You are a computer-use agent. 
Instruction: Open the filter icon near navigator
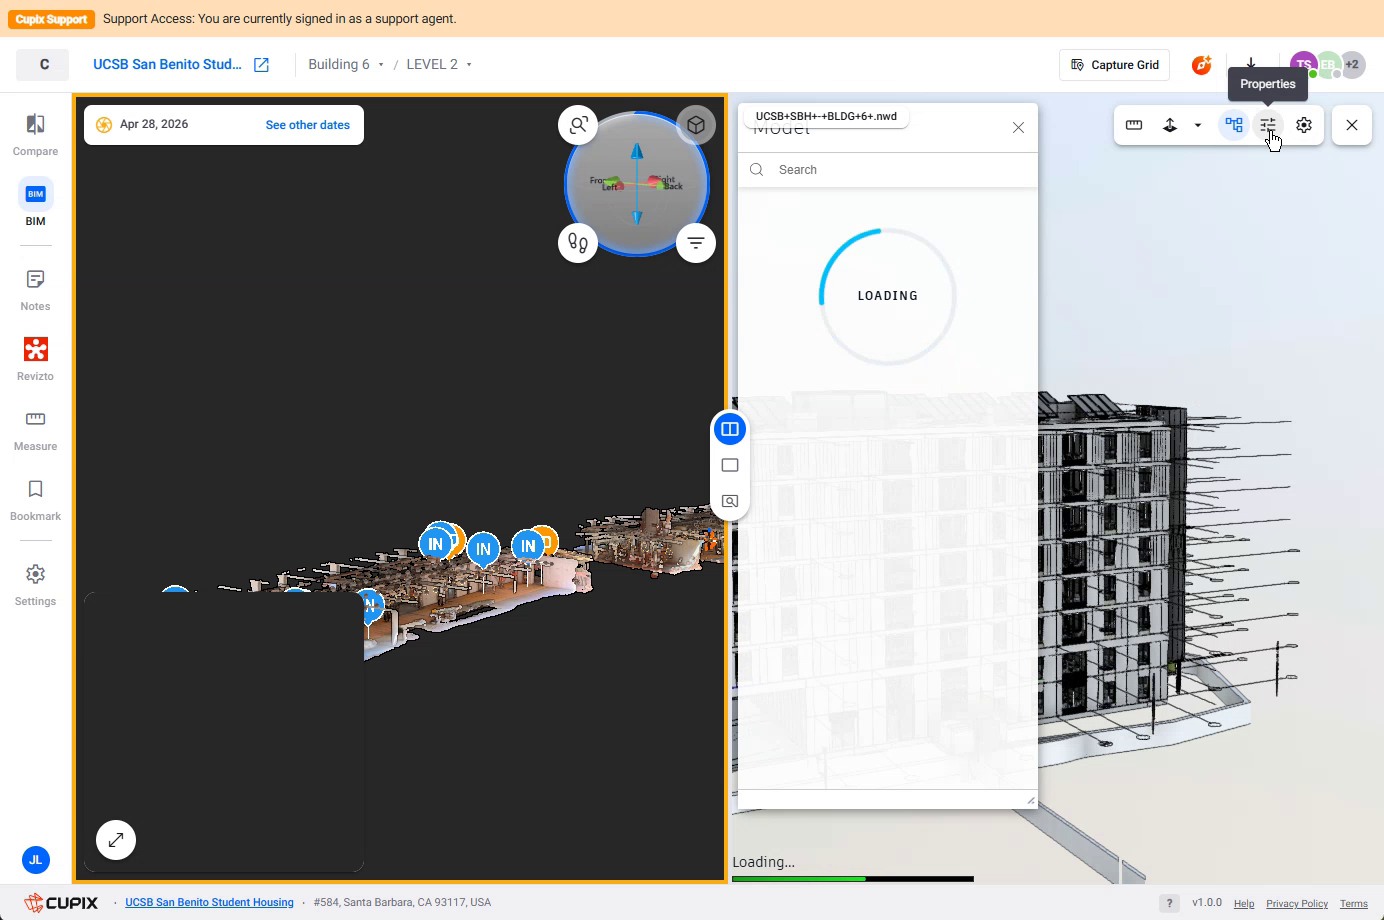pos(696,243)
